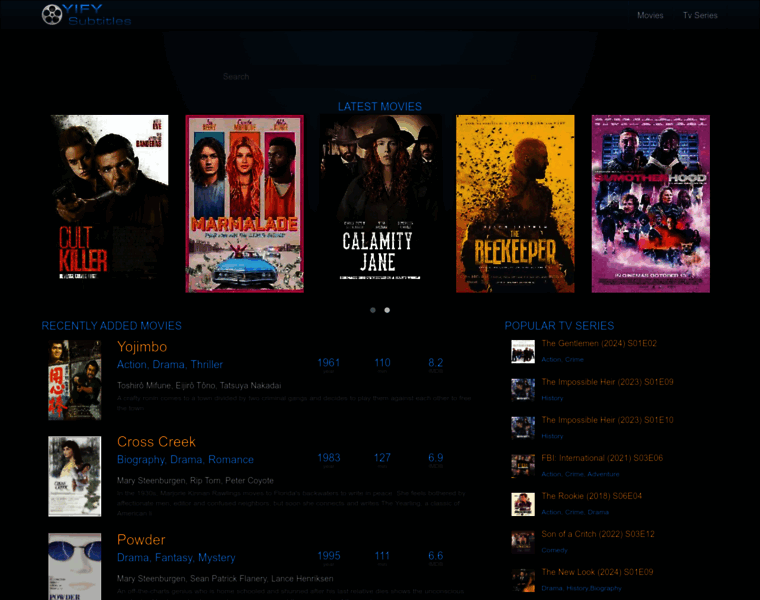The image size is (760, 600).
Task: Click the 127 minutes runtime value
Action: coord(382,458)
